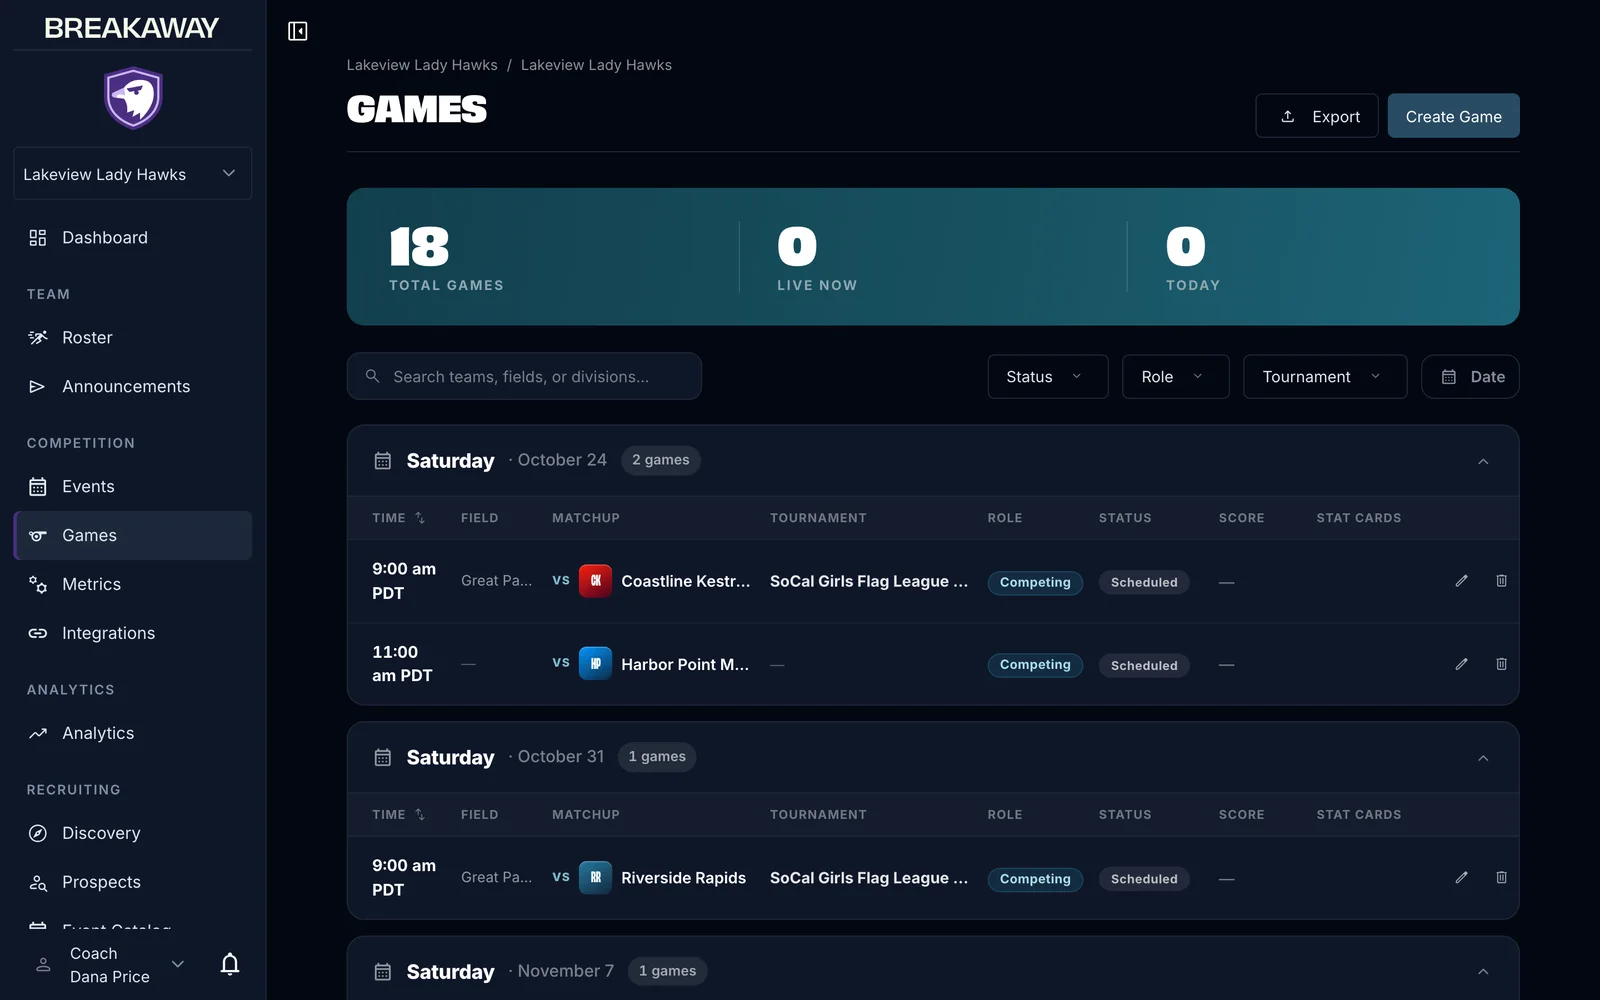Collapse the sidebar panel icon
Image resolution: width=1600 pixels, height=1000 pixels.
pyautogui.click(x=297, y=31)
